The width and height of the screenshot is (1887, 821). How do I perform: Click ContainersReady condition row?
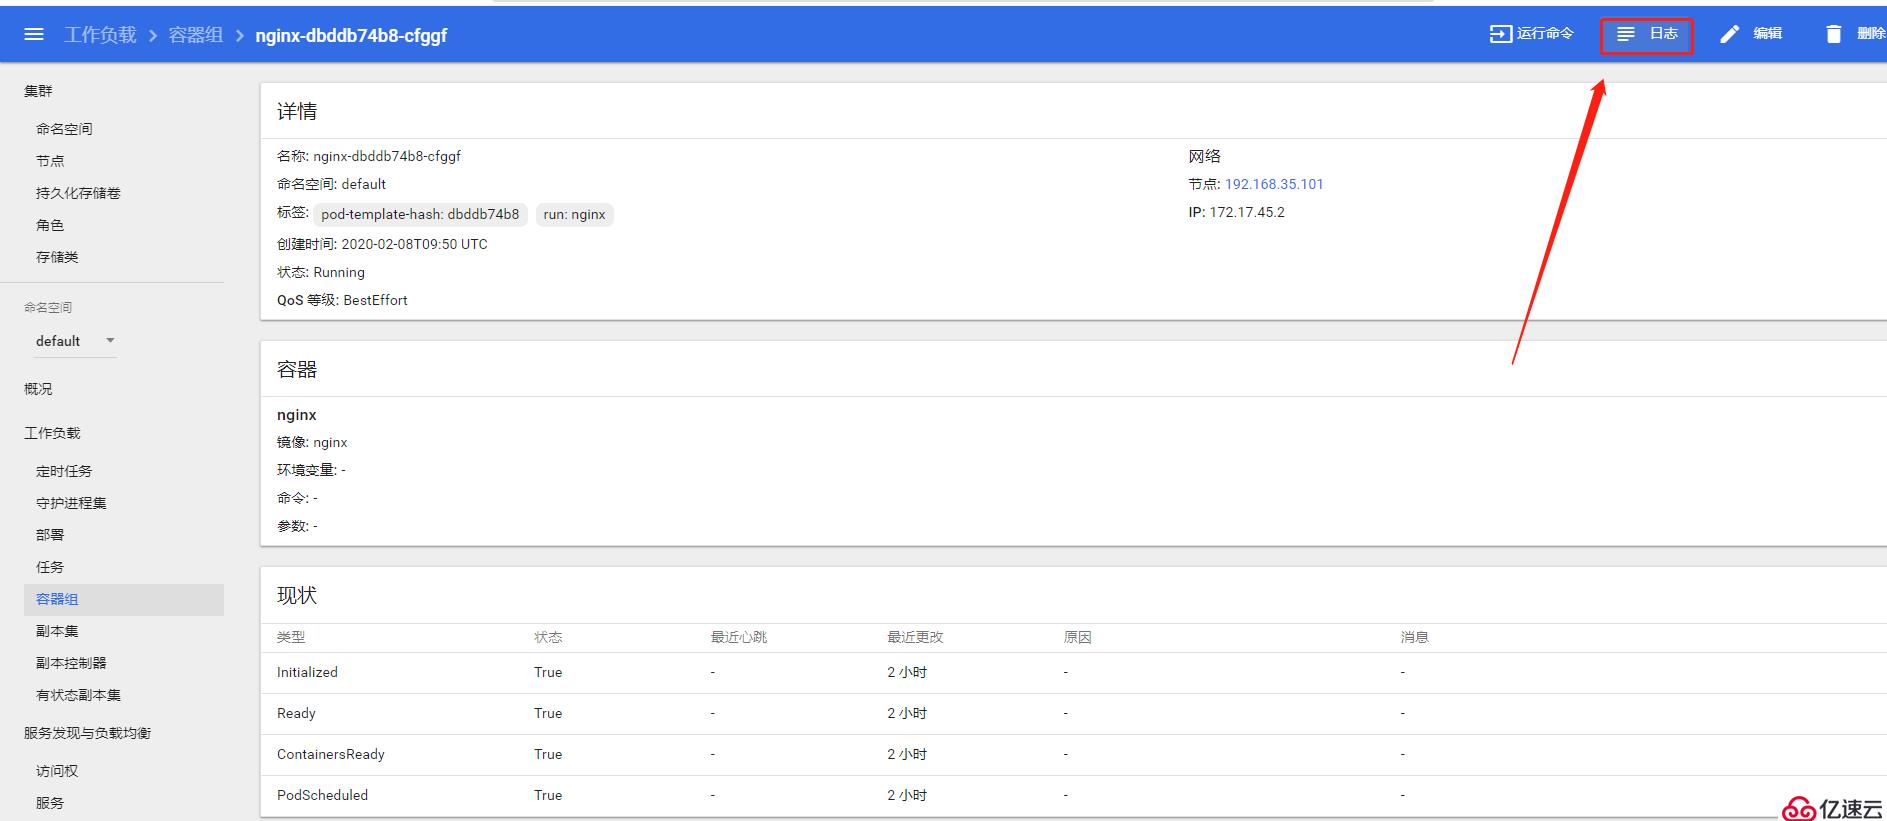pos(1073,755)
